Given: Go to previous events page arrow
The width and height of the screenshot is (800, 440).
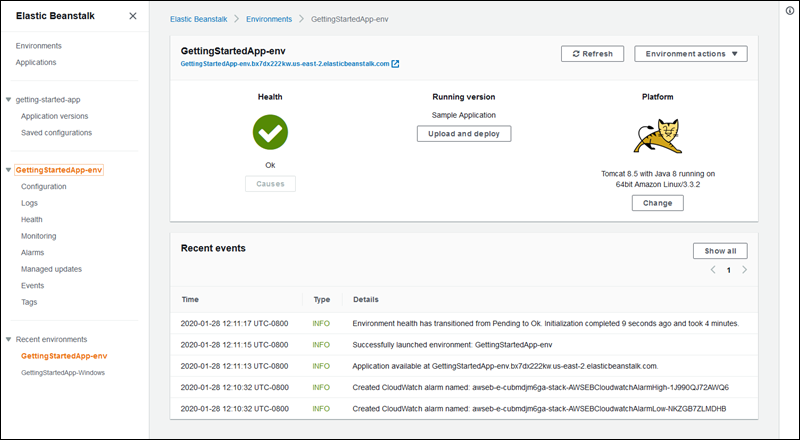Looking at the screenshot, I should (713, 270).
